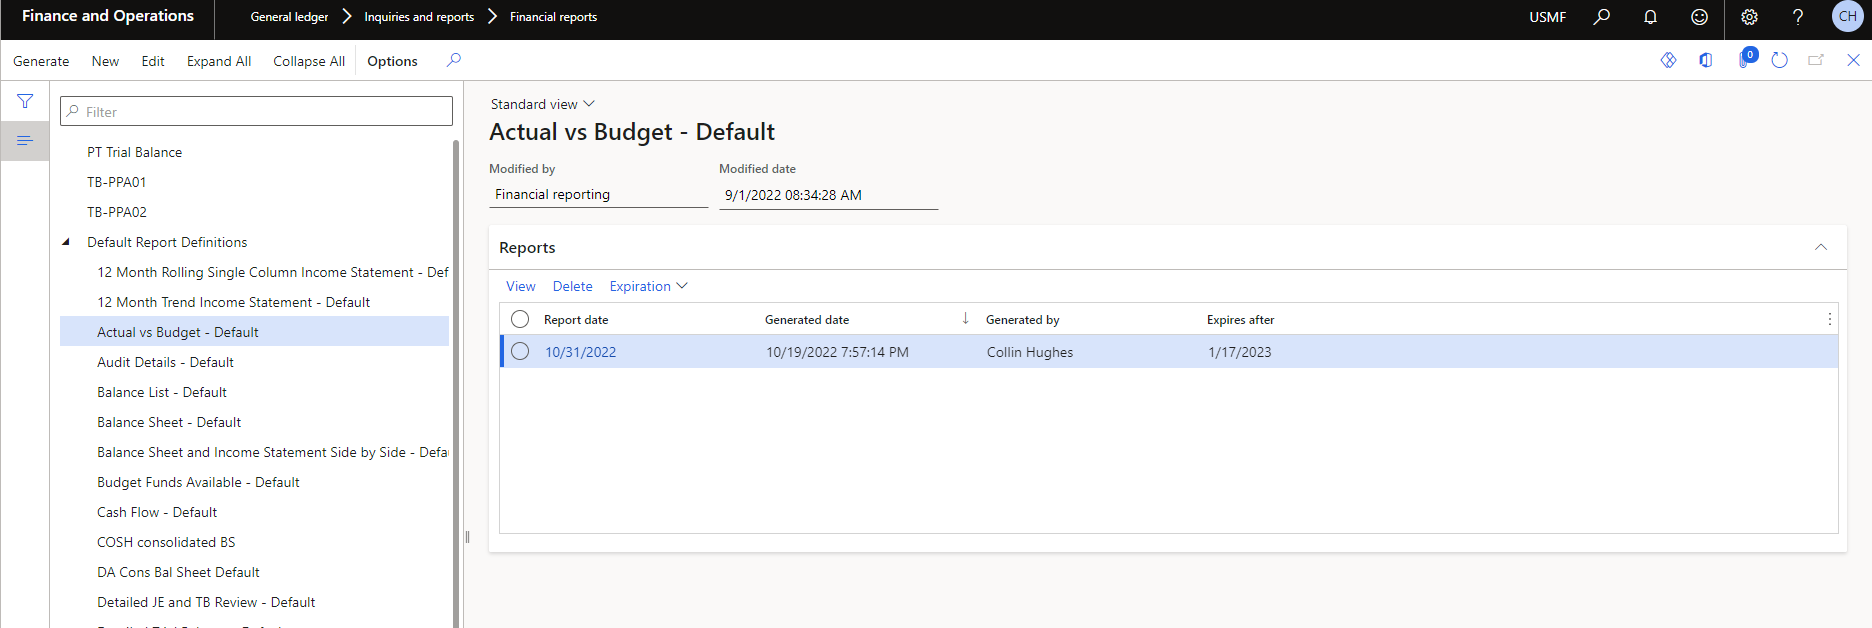
Task: Select the 10/31/2022 report row radio button
Action: (x=520, y=352)
